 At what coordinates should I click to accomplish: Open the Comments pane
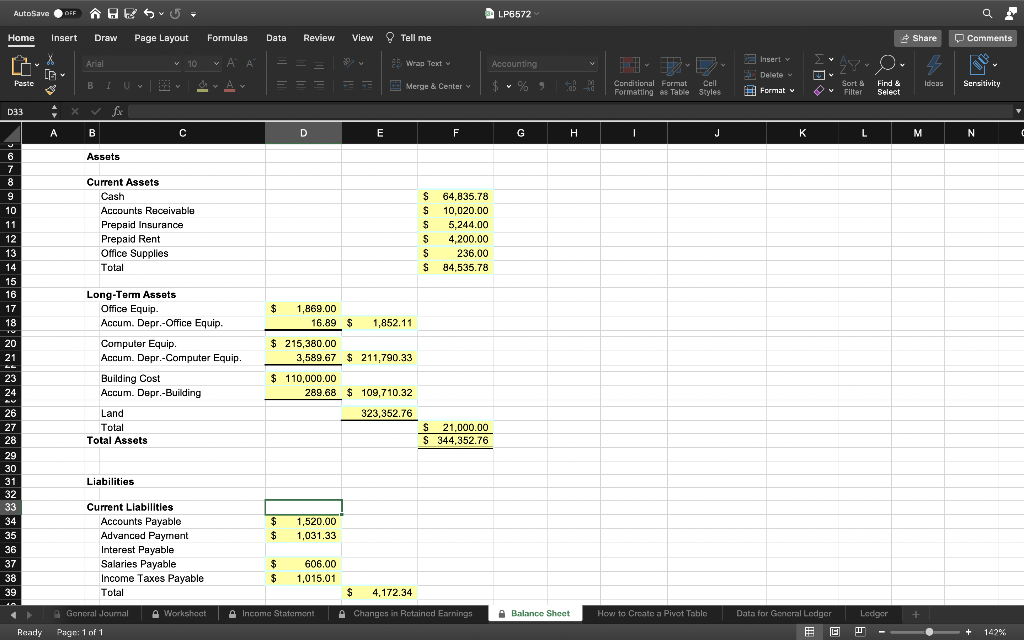[x=983, y=38]
